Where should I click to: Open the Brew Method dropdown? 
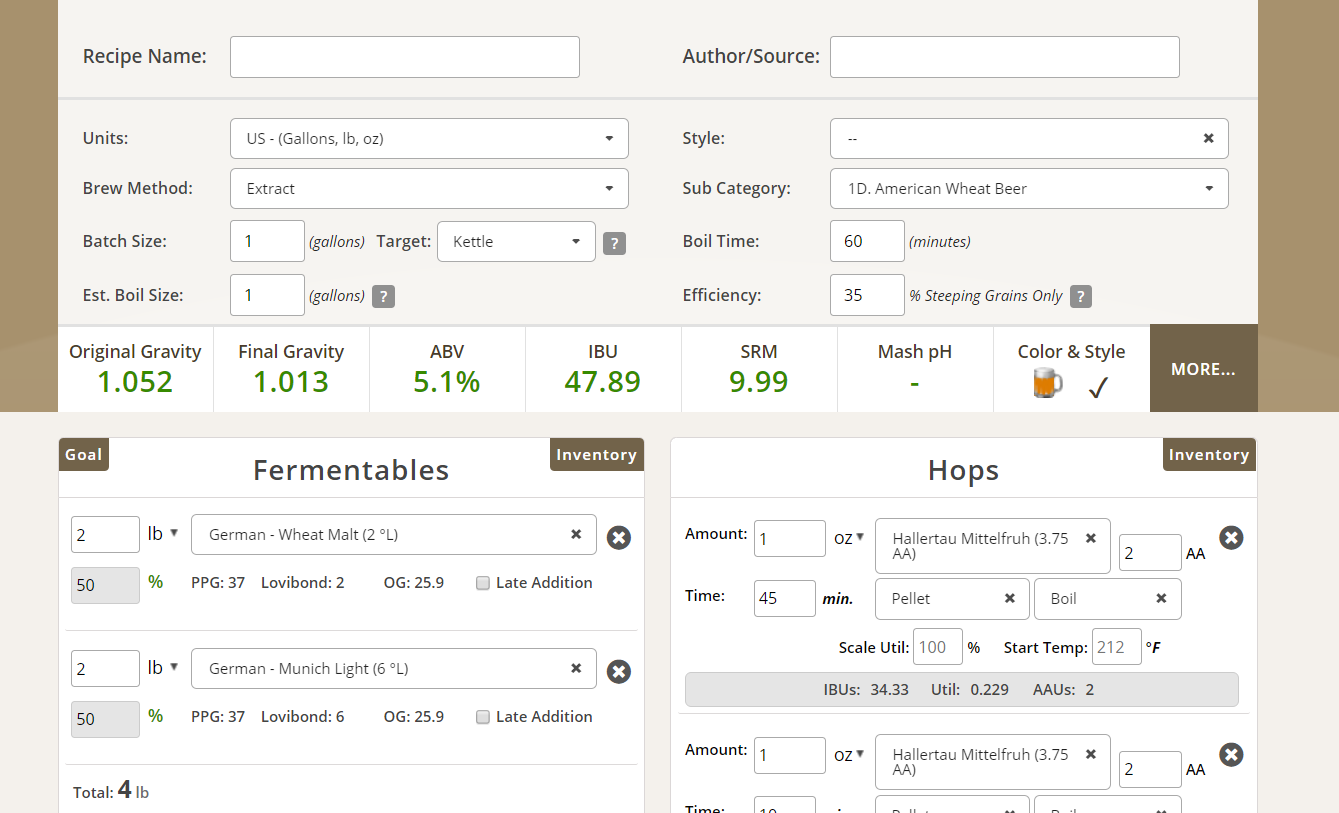click(x=429, y=189)
